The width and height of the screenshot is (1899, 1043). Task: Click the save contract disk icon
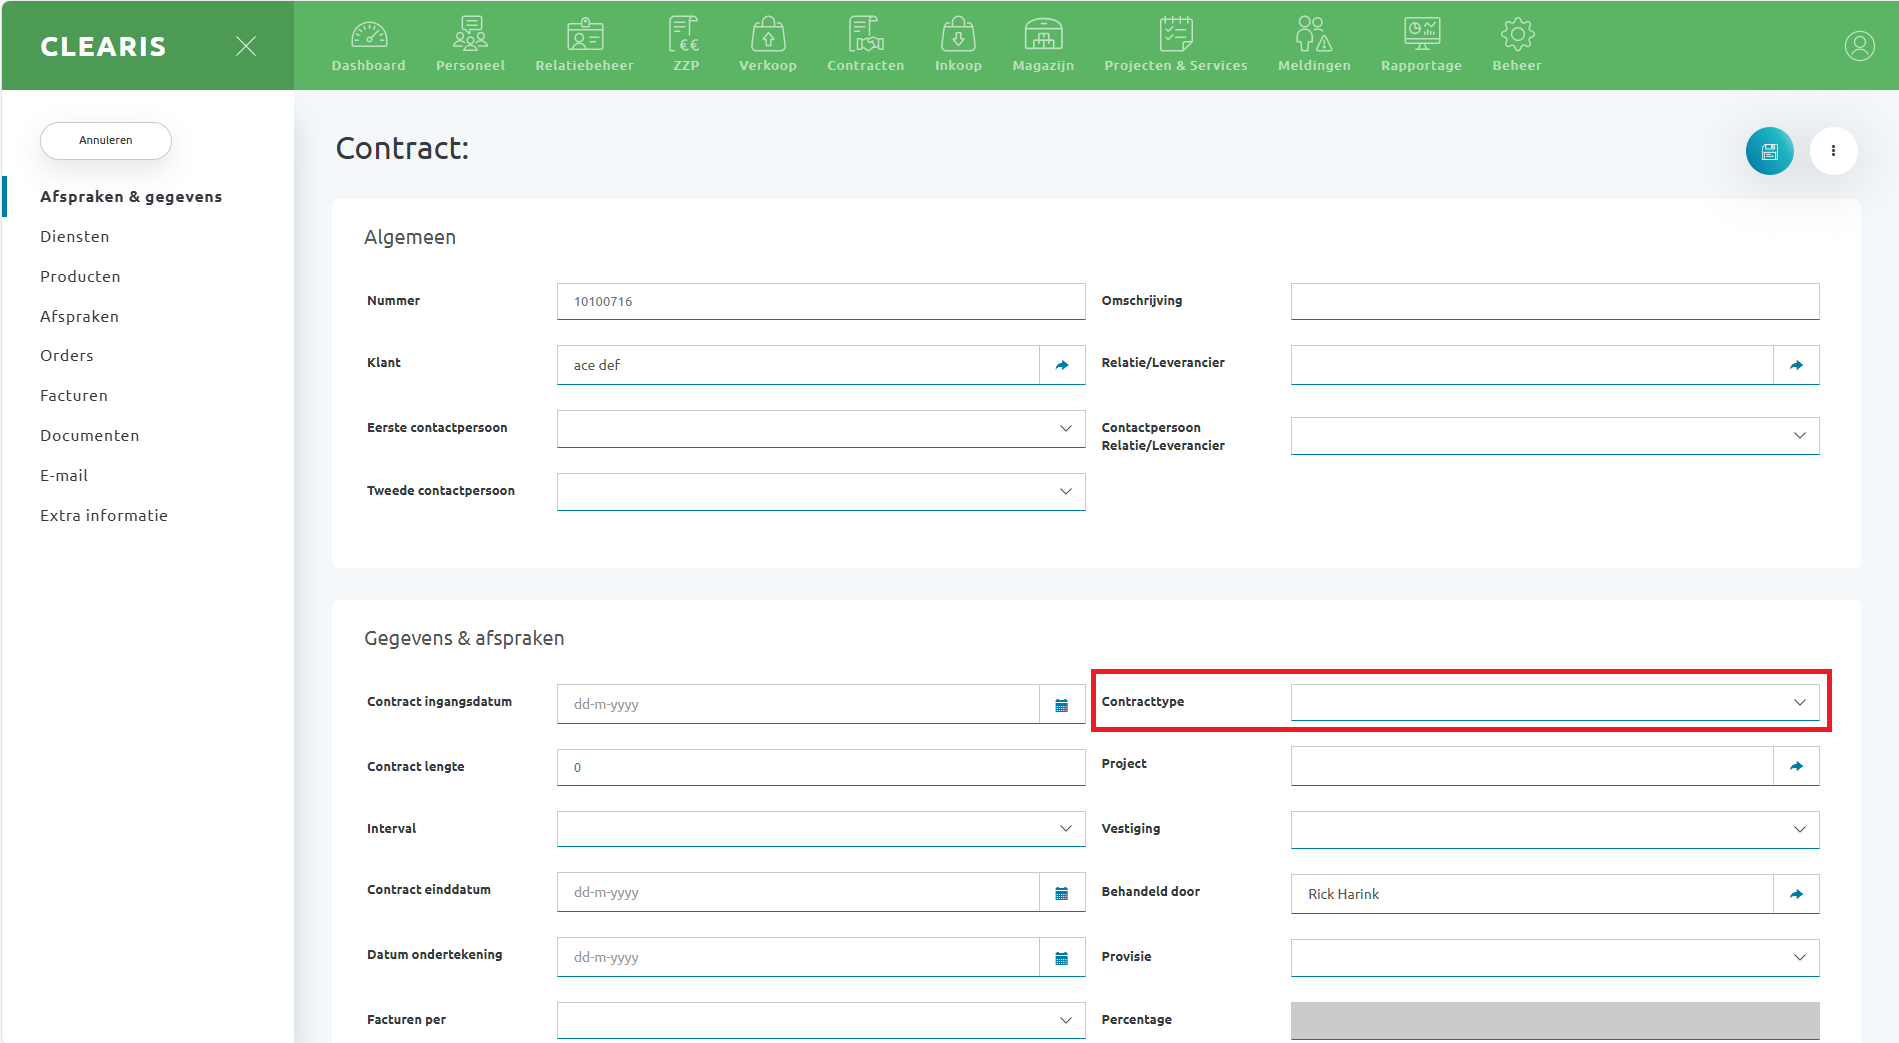[x=1769, y=151]
